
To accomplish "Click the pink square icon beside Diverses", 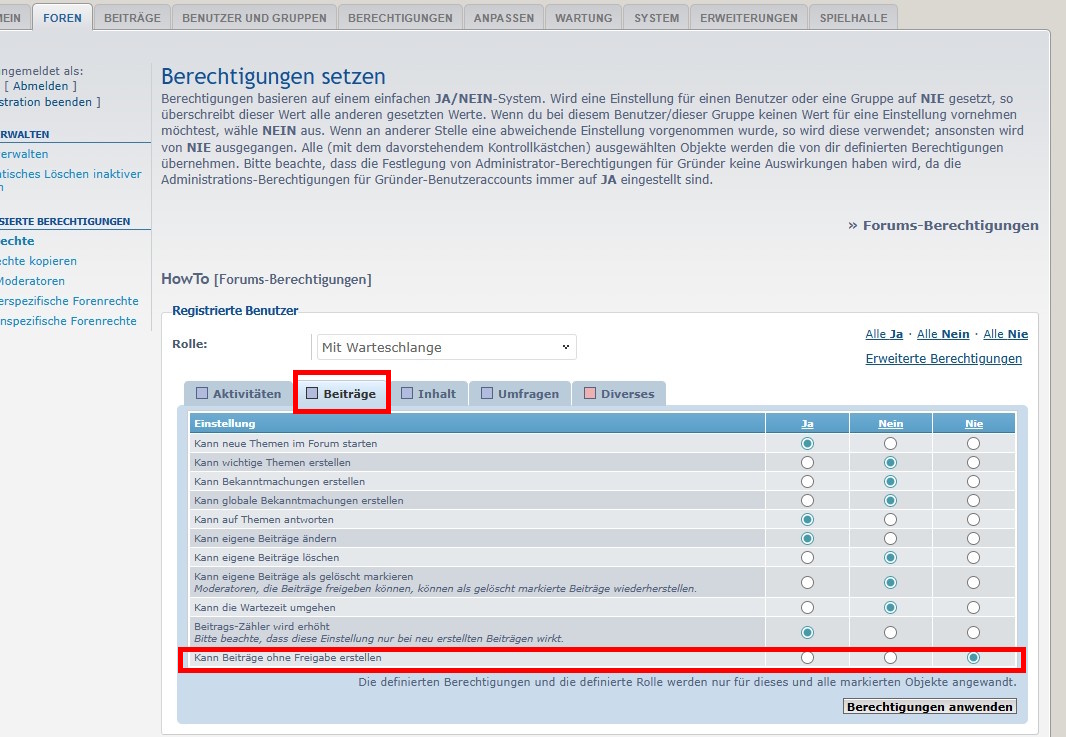I will pyautogui.click(x=590, y=394).
